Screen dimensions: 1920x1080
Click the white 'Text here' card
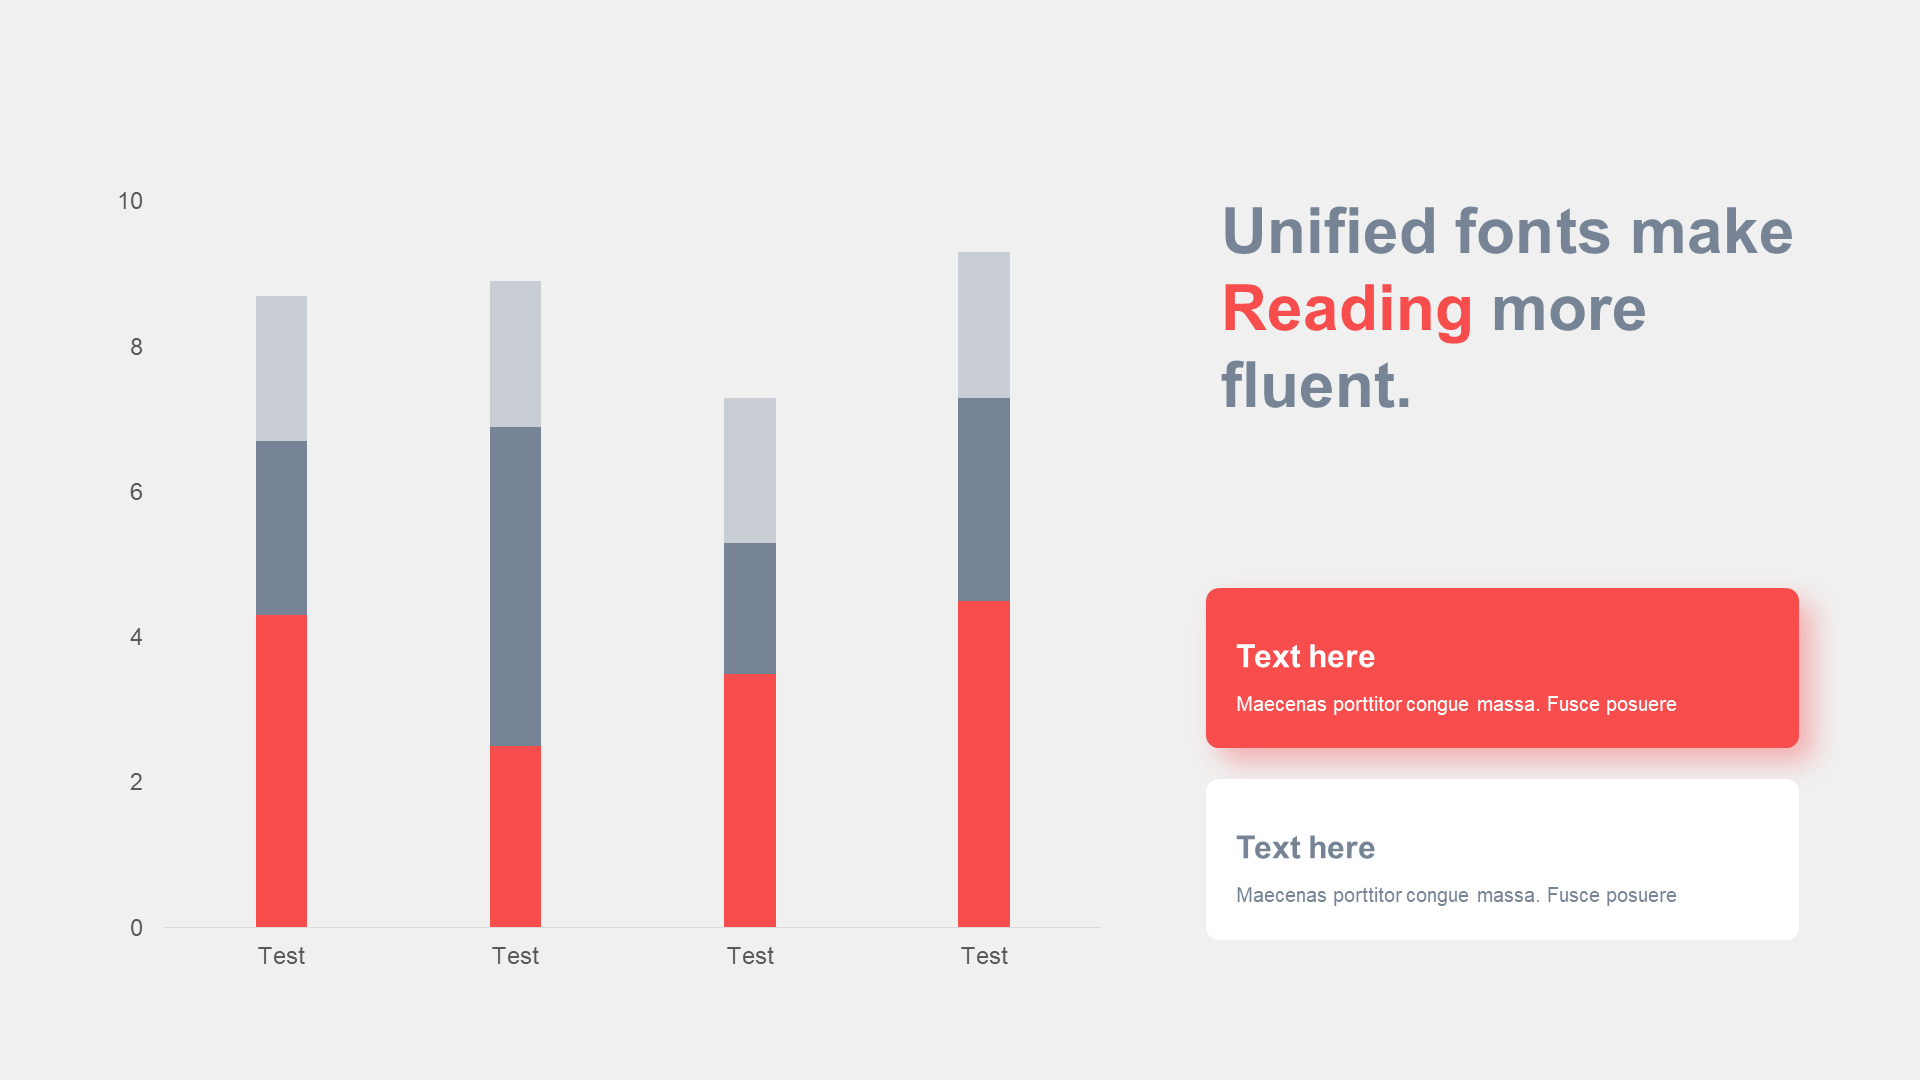pyautogui.click(x=1502, y=859)
